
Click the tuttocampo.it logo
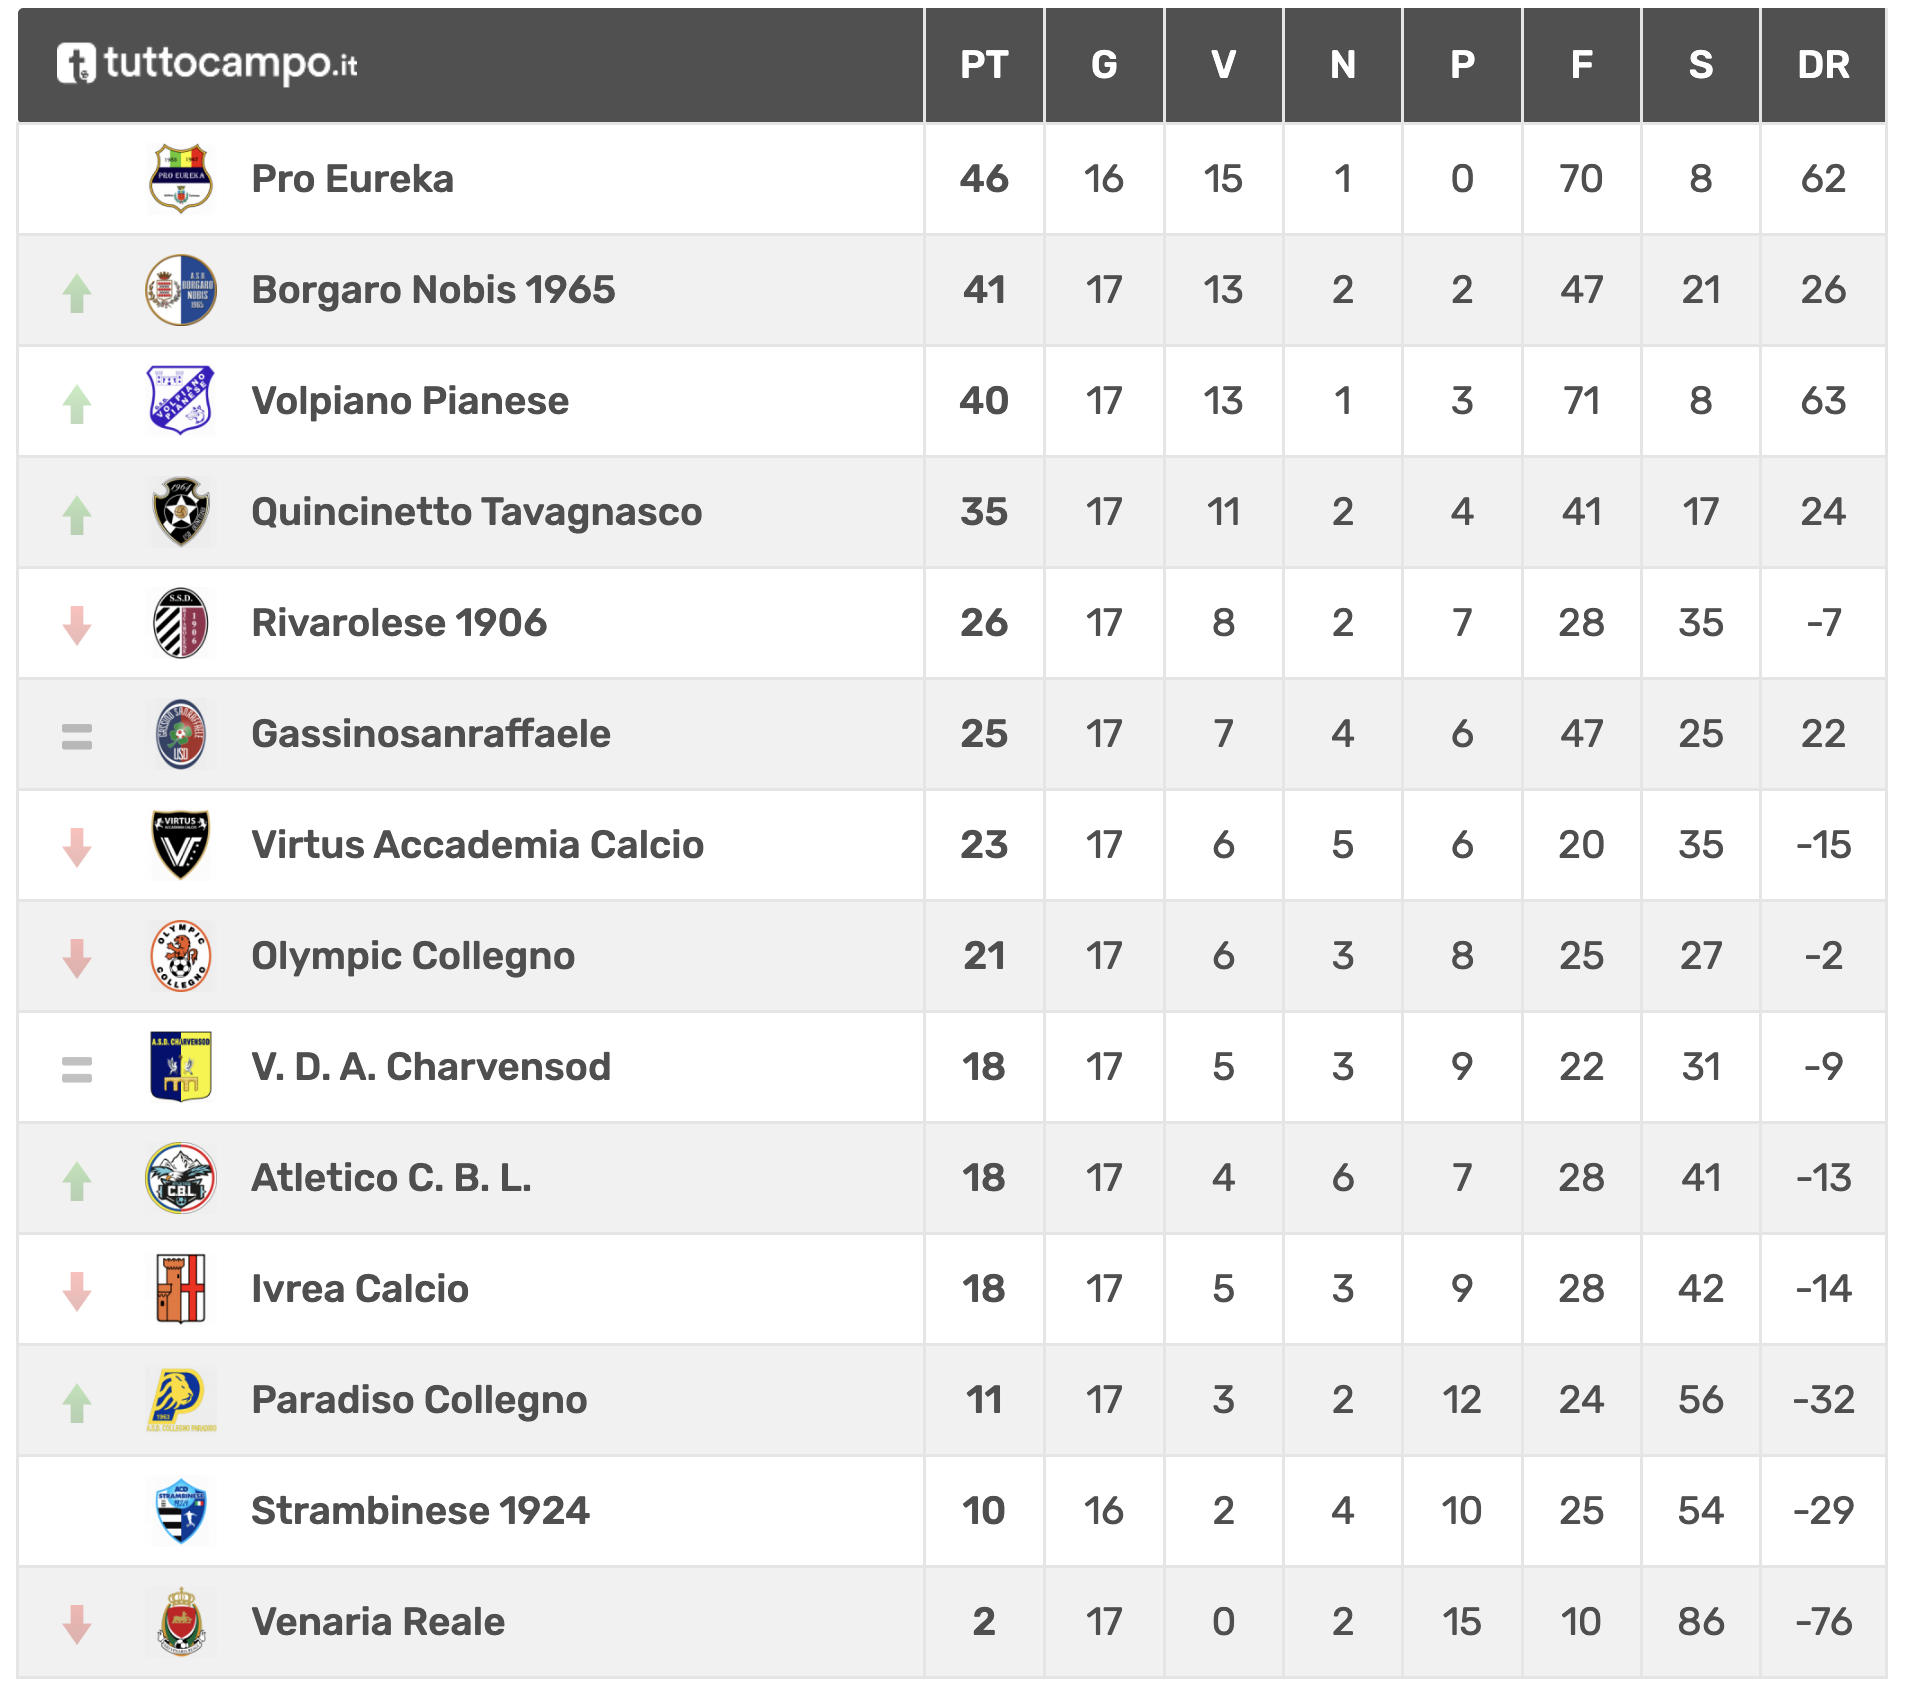coord(207,64)
